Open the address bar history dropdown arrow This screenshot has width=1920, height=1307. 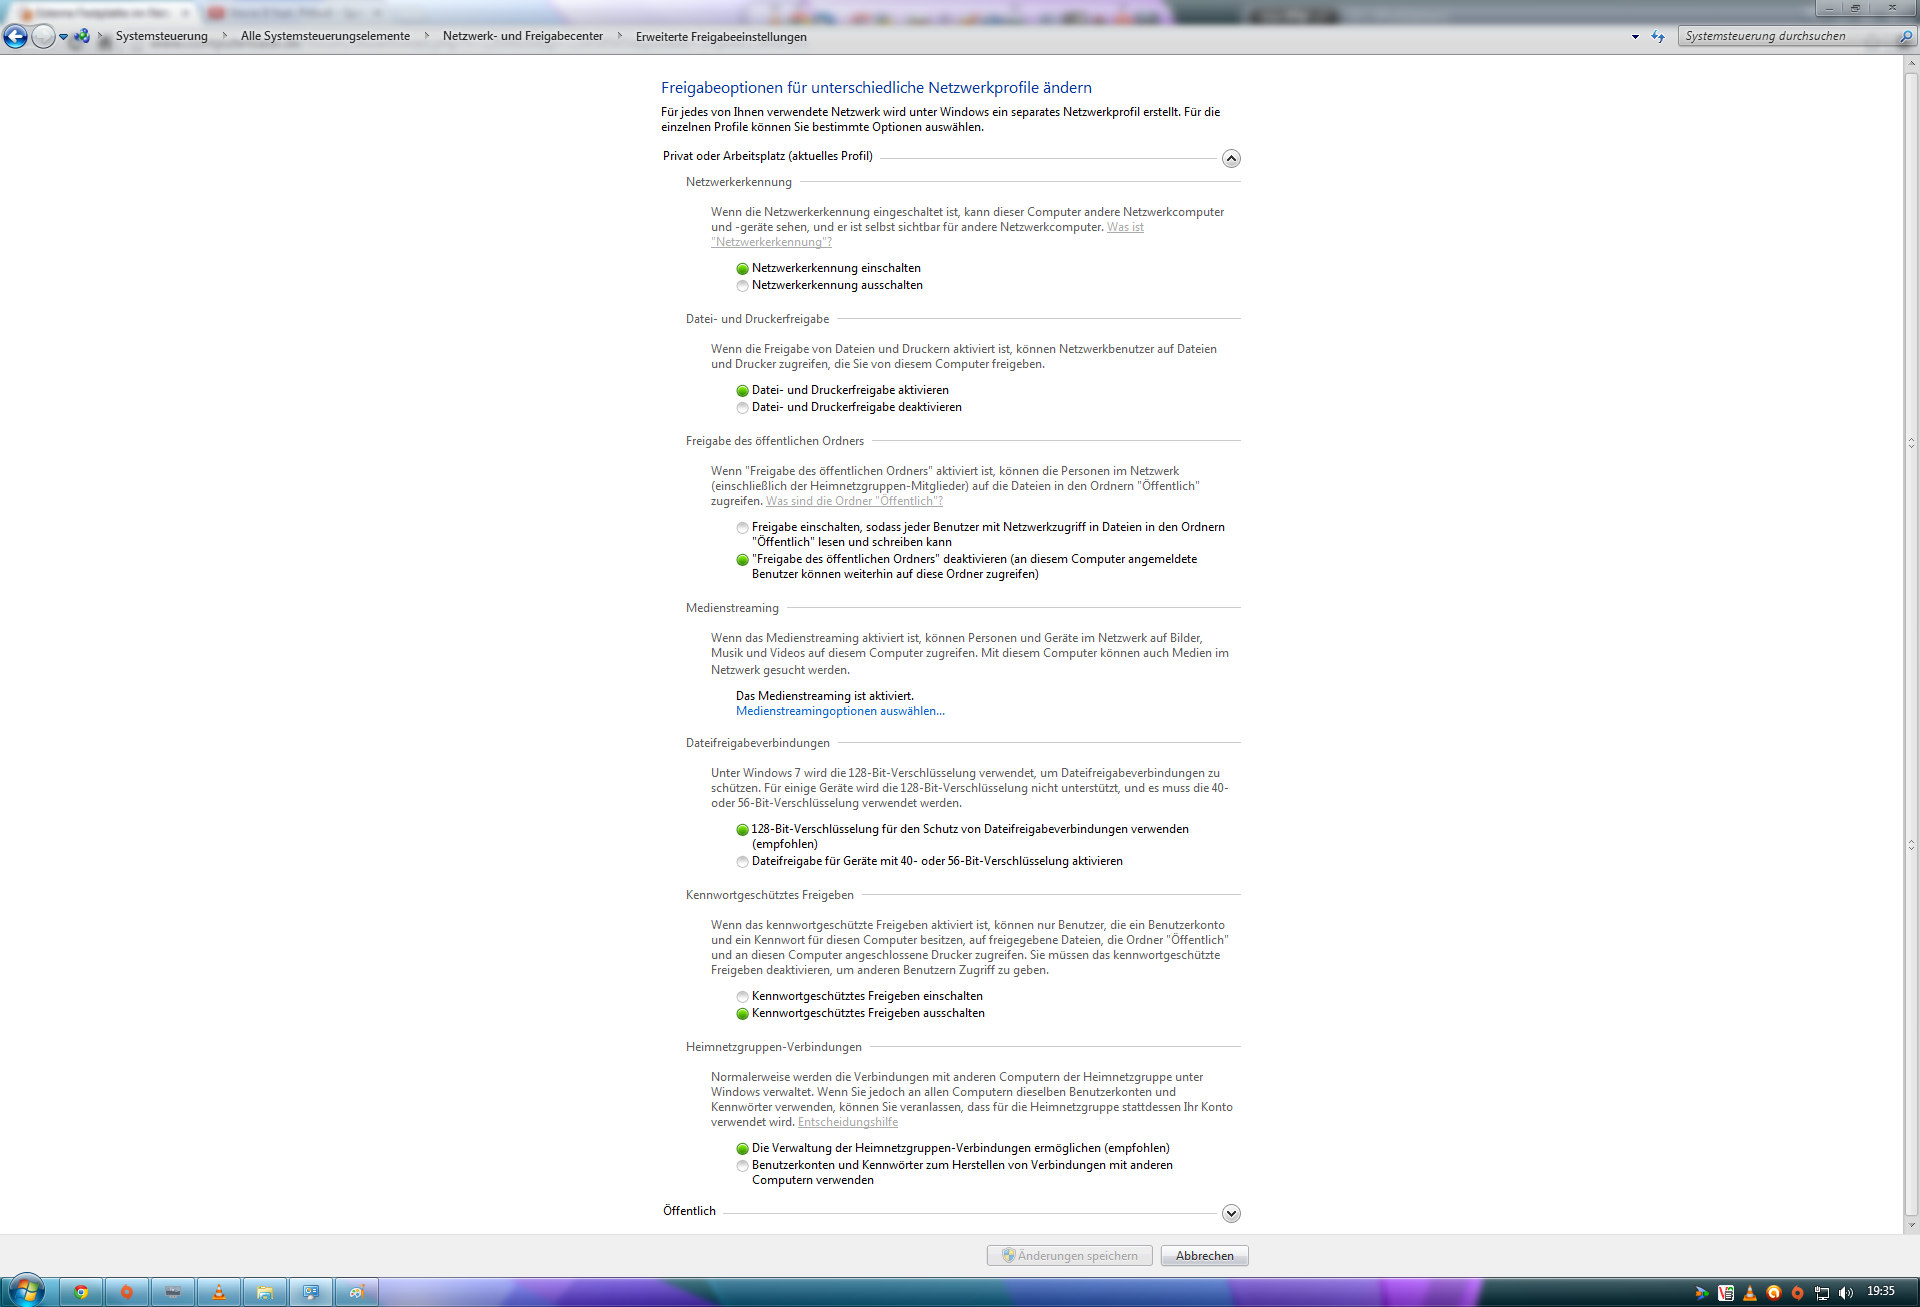tap(1635, 37)
